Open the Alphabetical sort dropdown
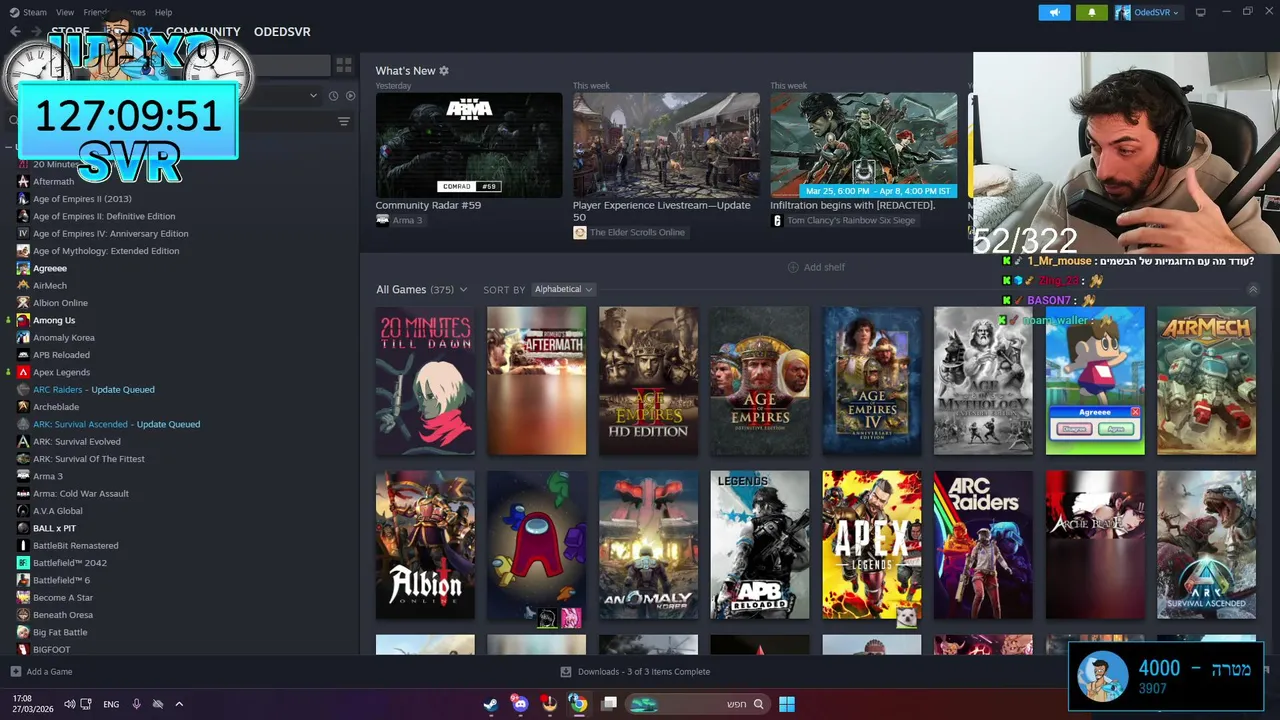The height and width of the screenshot is (720, 1280). click(563, 289)
